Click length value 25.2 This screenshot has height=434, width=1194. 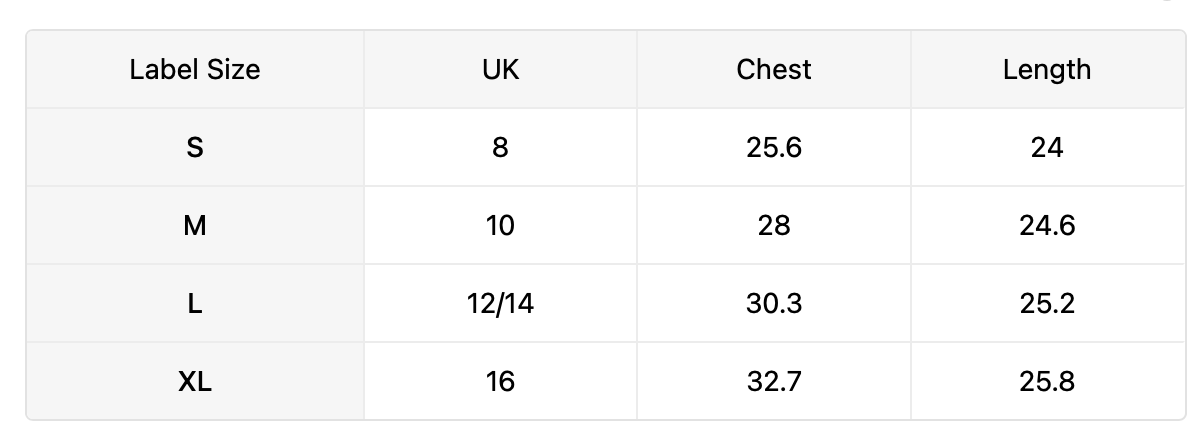[1047, 303]
